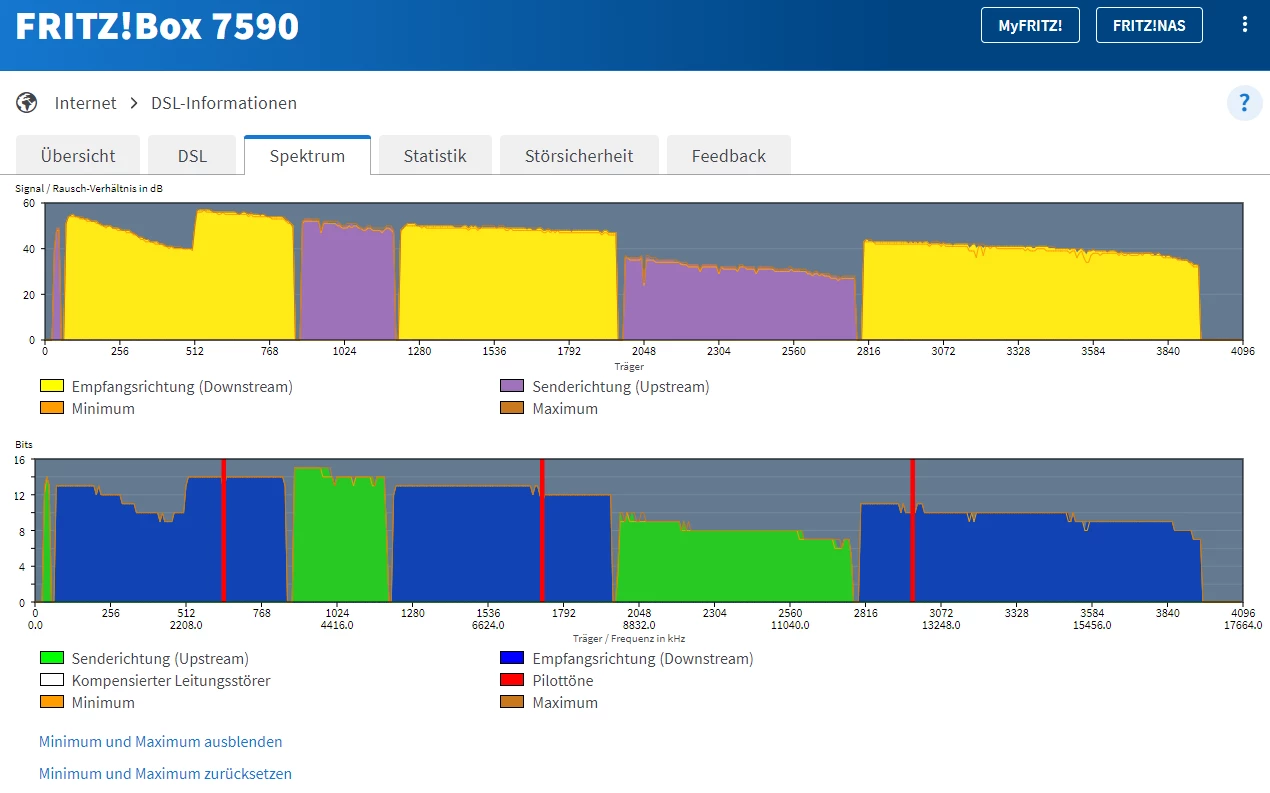Open the FRITZ!NAS page
This screenshot has height=793, width=1270.
click(1149, 26)
